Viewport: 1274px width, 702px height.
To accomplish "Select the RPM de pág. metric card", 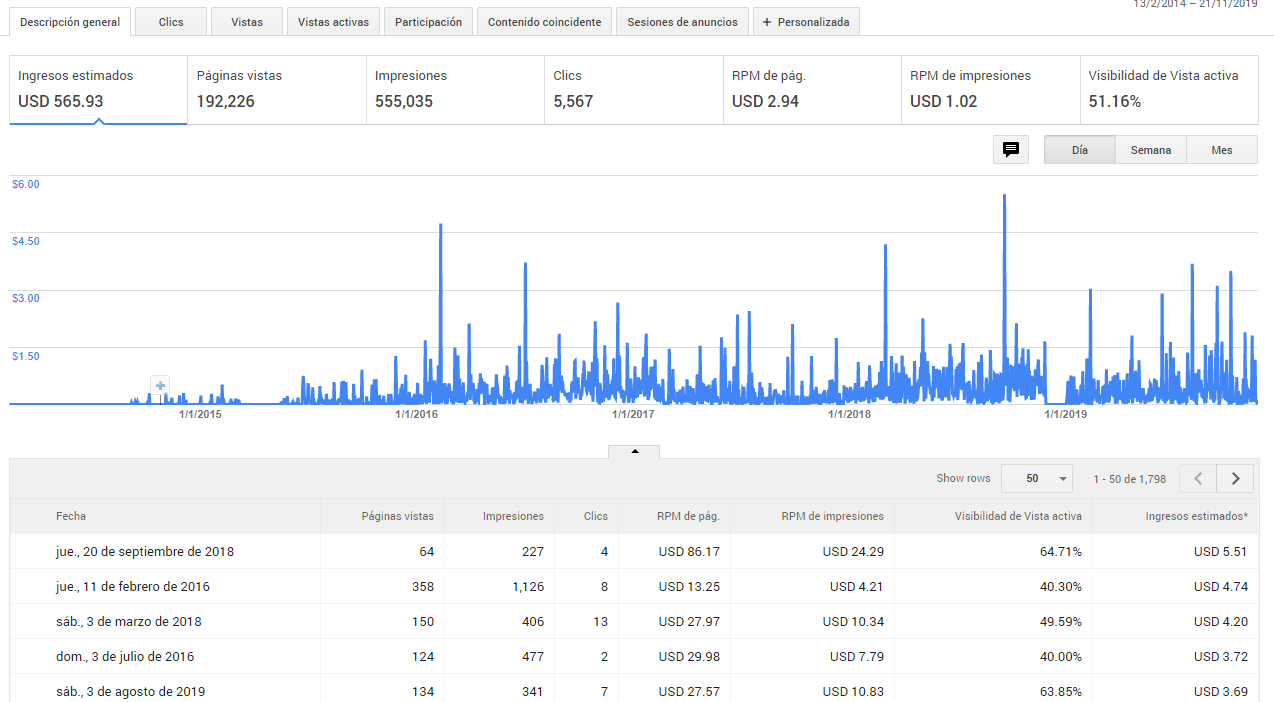I will click(x=812, y=89).
